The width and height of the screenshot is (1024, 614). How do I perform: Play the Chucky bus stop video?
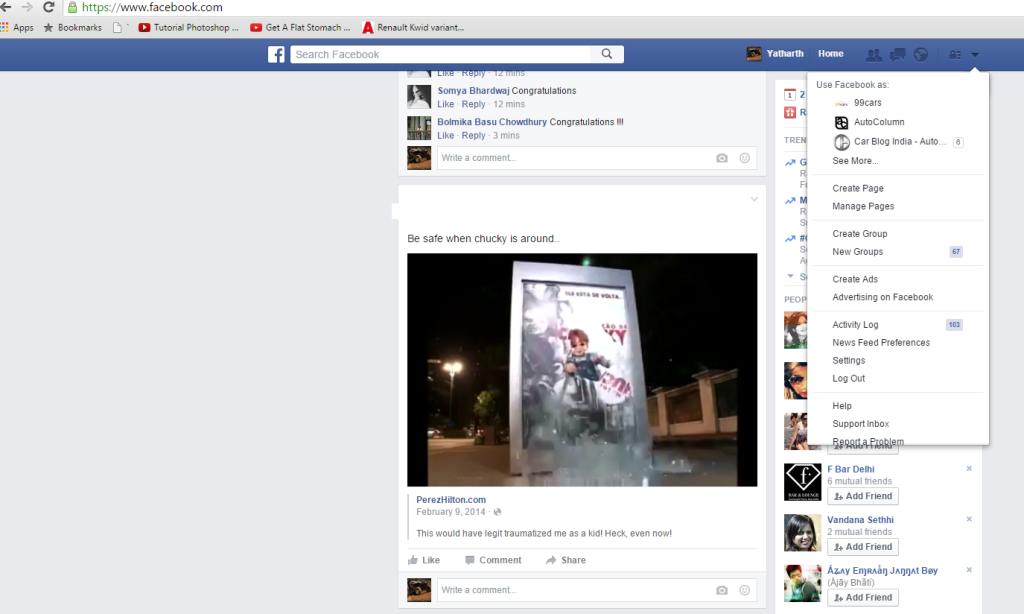(582, 370)
